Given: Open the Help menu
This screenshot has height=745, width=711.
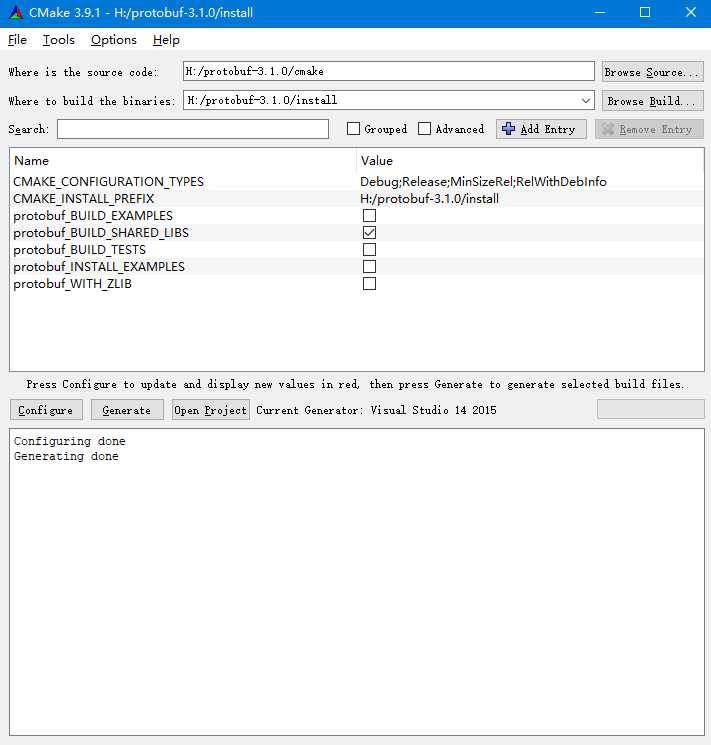Looking at the screenshot, I should 166,40.
